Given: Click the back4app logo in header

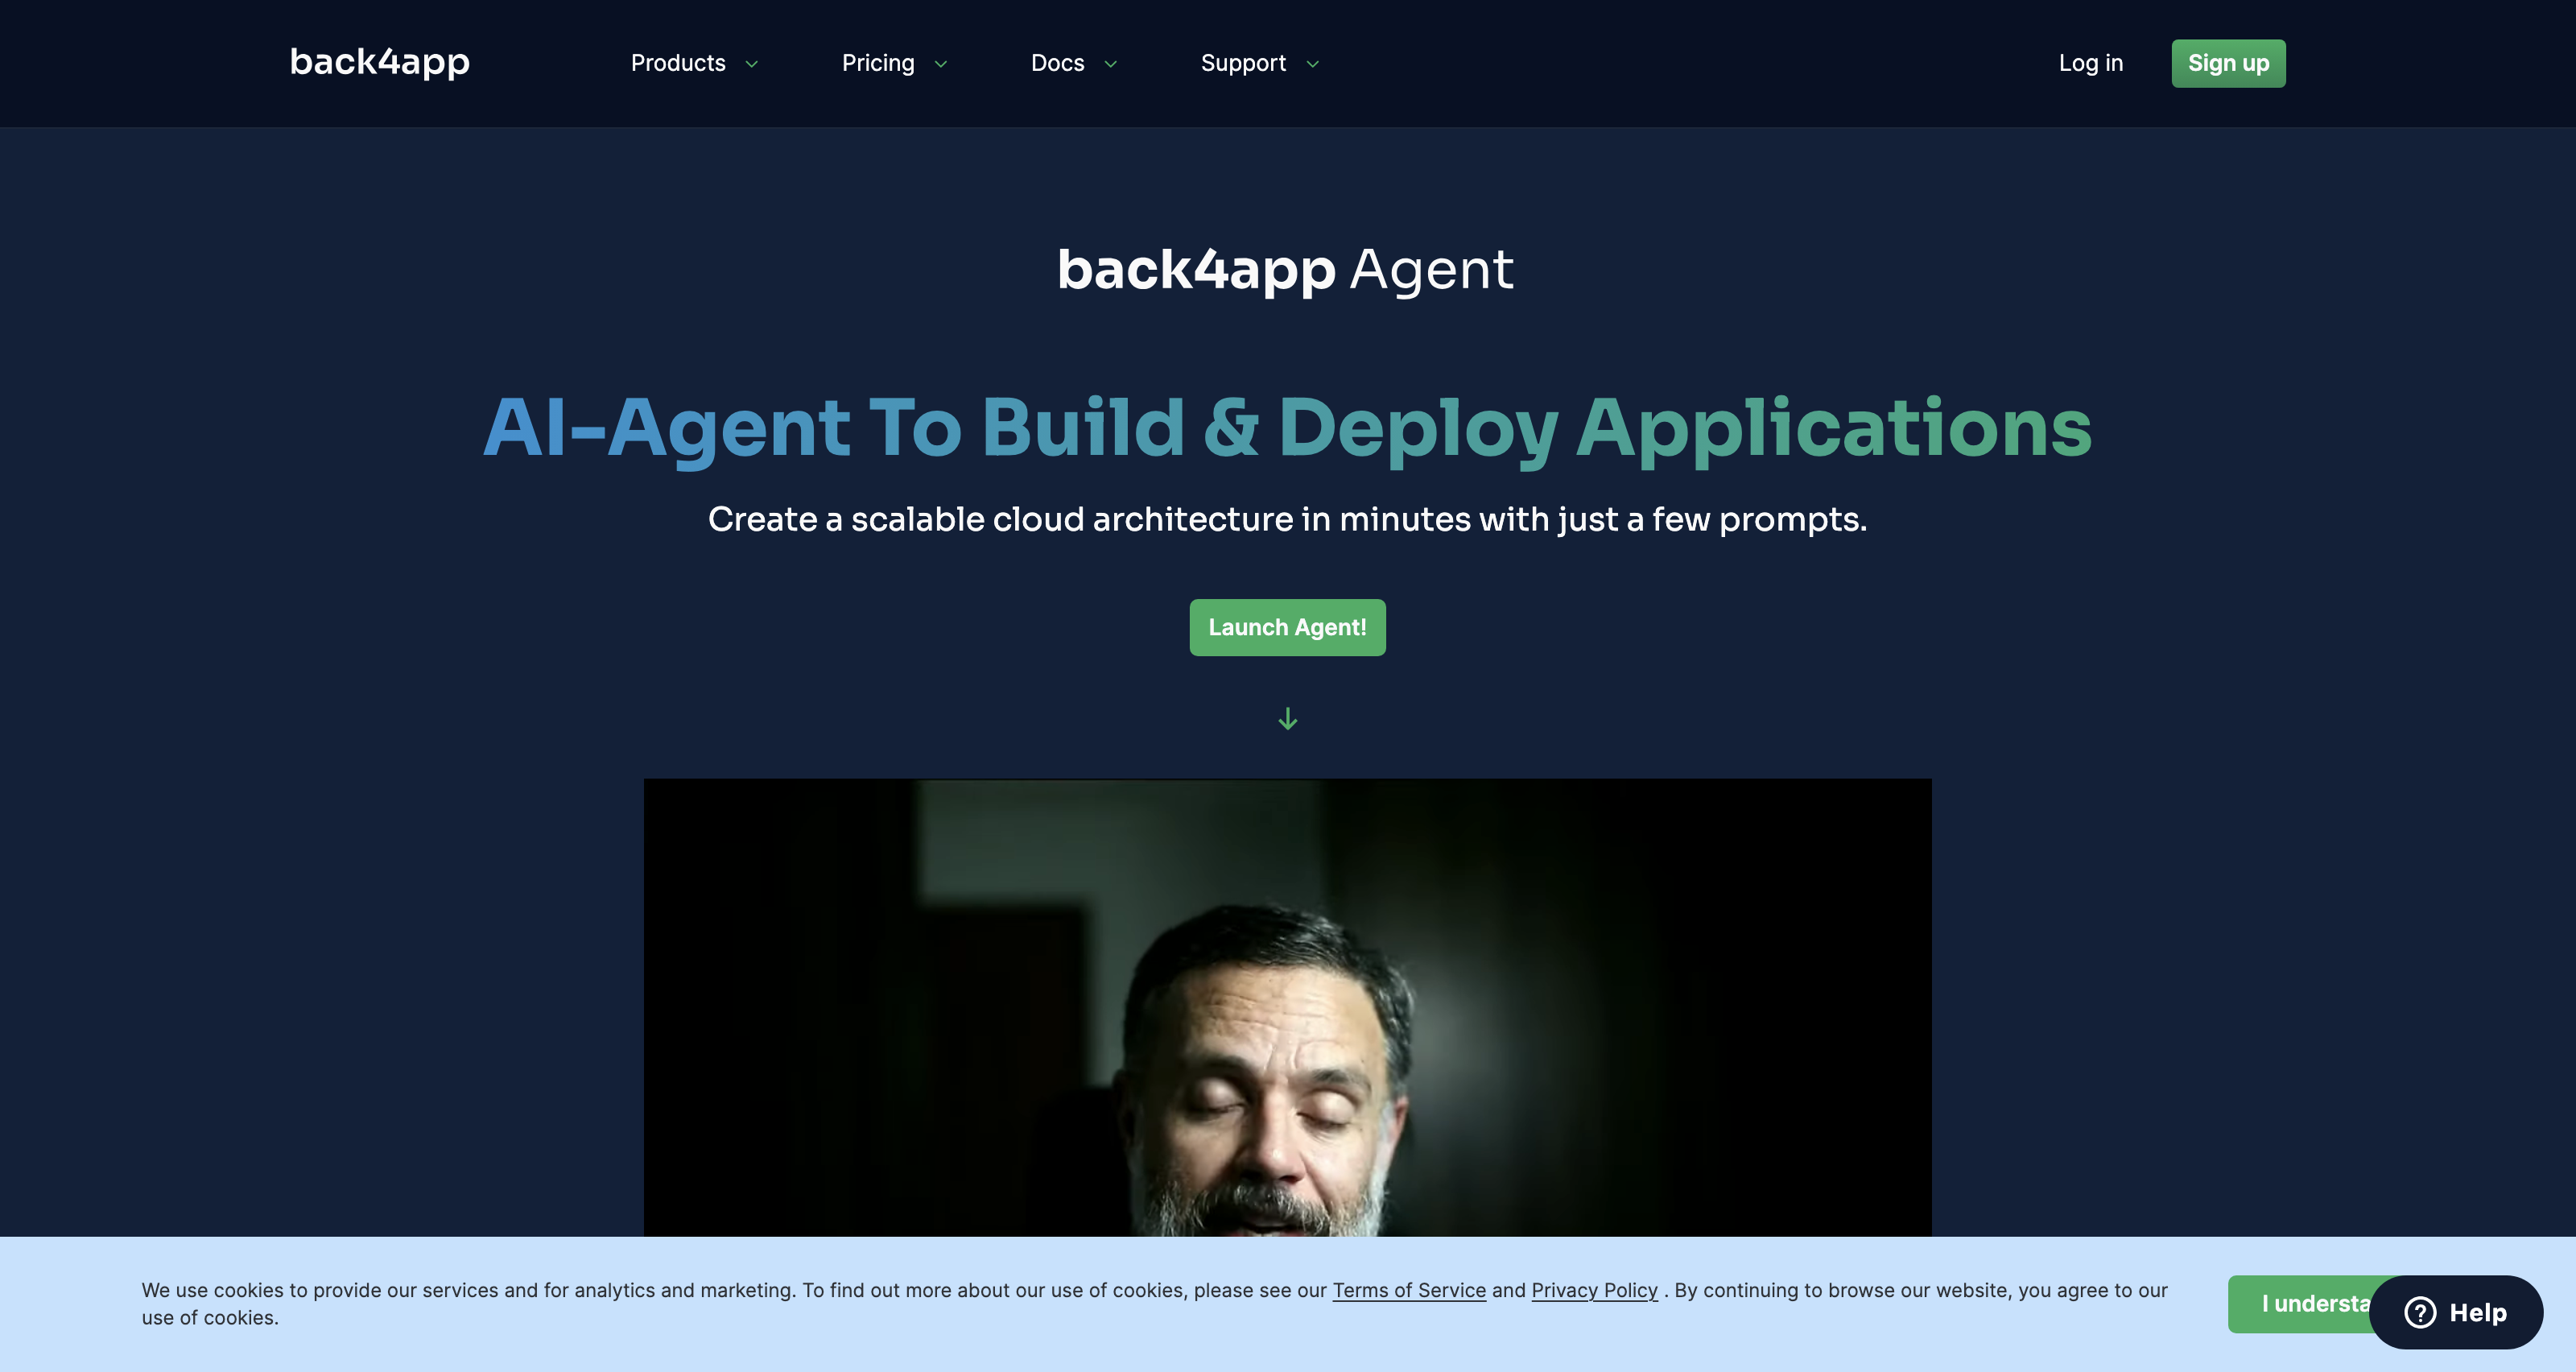Looking at the screenshot, I should point(380,62).
